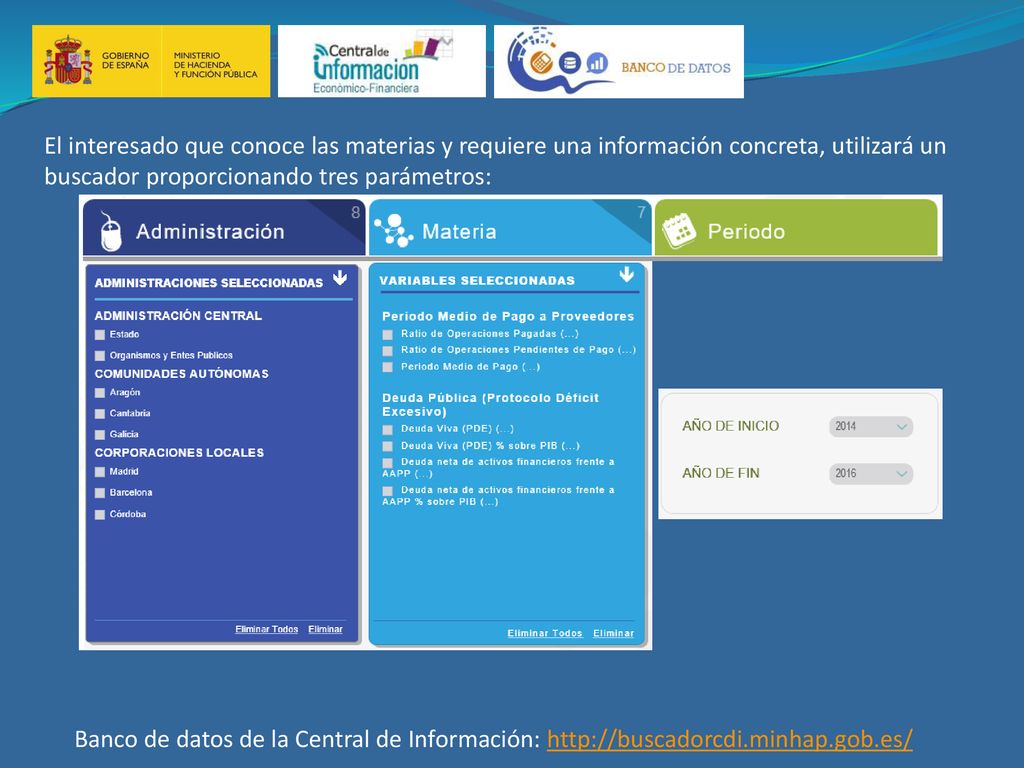Collapse Variables Seleccionadas with down arrow
This screenshot has width=1024, height=768.
point(626,274)
